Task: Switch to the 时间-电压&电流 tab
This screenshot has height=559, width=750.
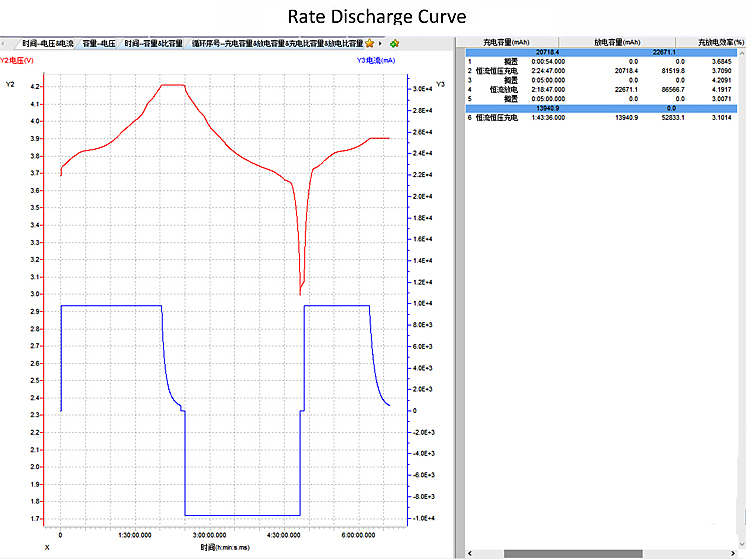Action: tap(49, 44)
